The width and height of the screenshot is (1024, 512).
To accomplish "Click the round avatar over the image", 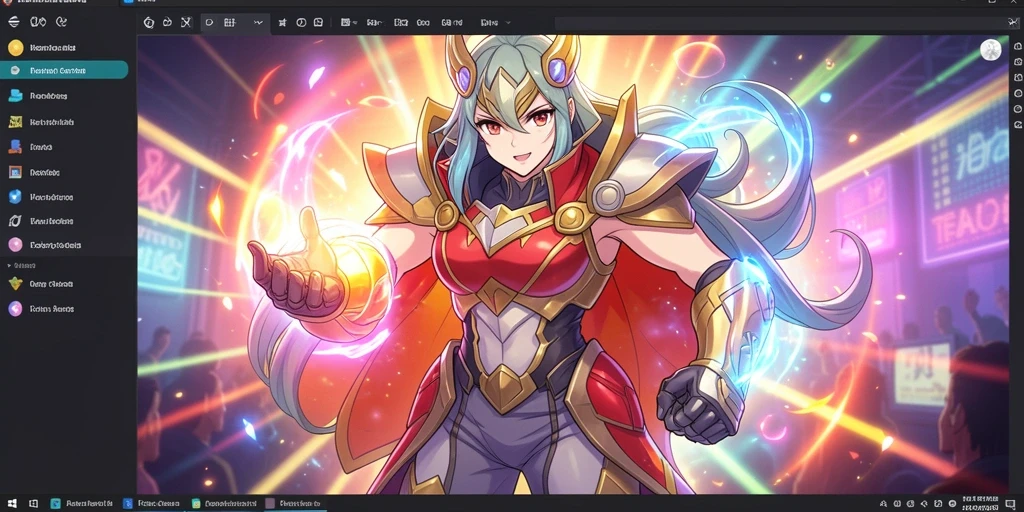I will tap(991, 50).
